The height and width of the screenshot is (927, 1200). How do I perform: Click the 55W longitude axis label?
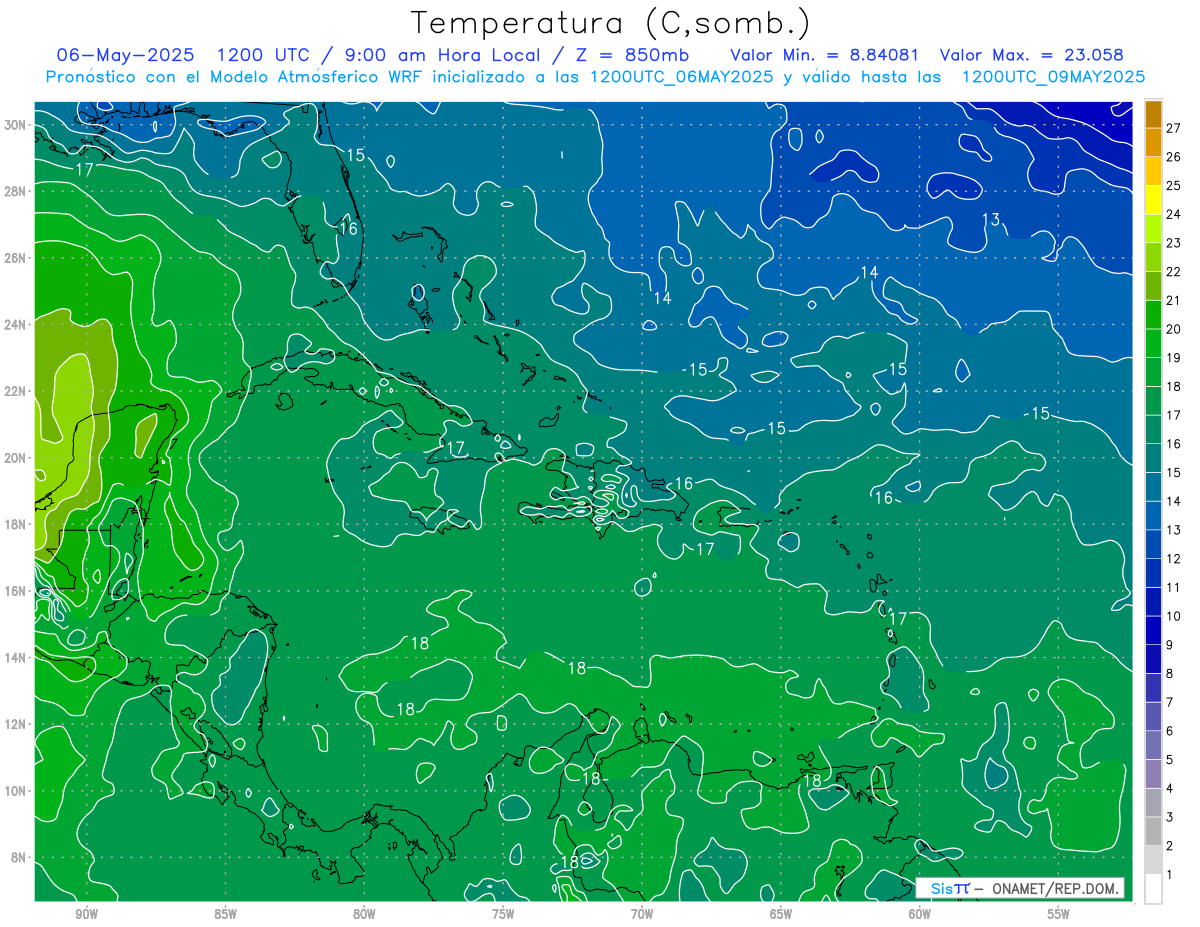click(1059, 915)
